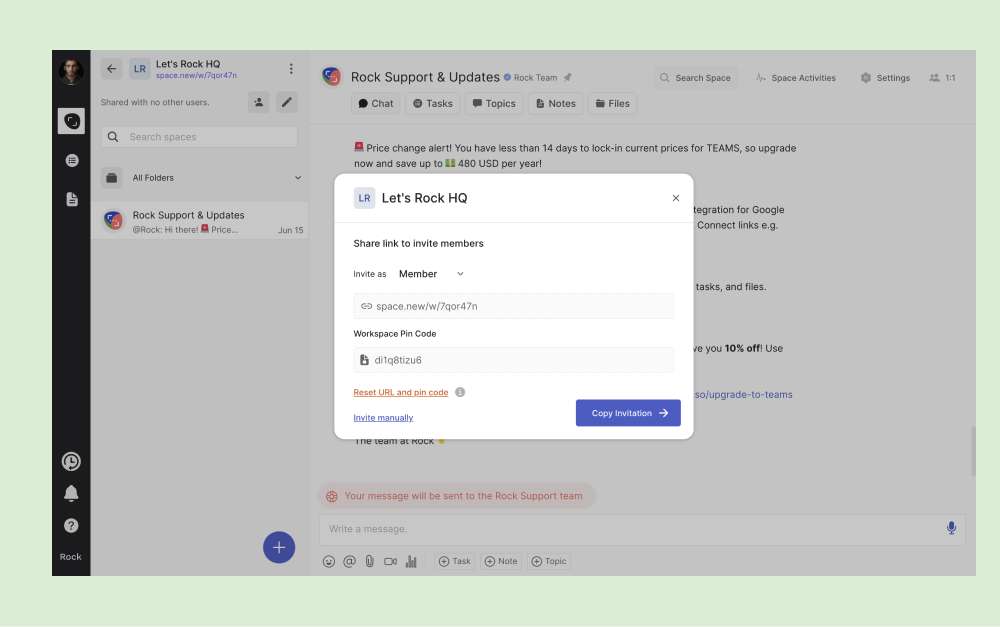The height and width of the screenshot is (627, 1000).
Task: Click the Copy Invitation button
Action: pos(628,413)
